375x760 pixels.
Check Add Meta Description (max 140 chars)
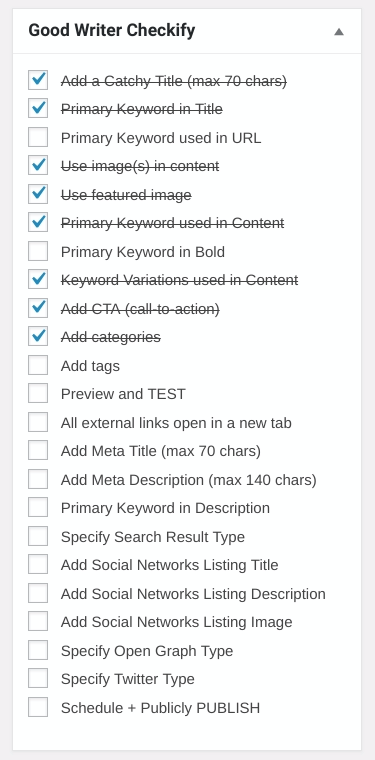(38, 479)
